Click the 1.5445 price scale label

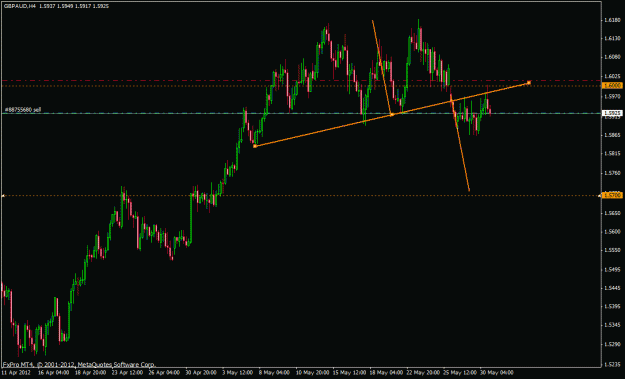[x=612, y=288]
